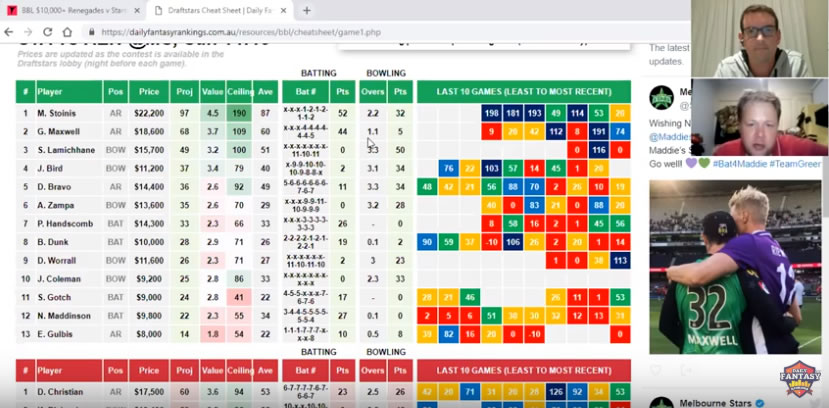This screenshot has width=829, height=408.
Task: Click price $18,600 for Maxwell
Action: tap(149, 132)
